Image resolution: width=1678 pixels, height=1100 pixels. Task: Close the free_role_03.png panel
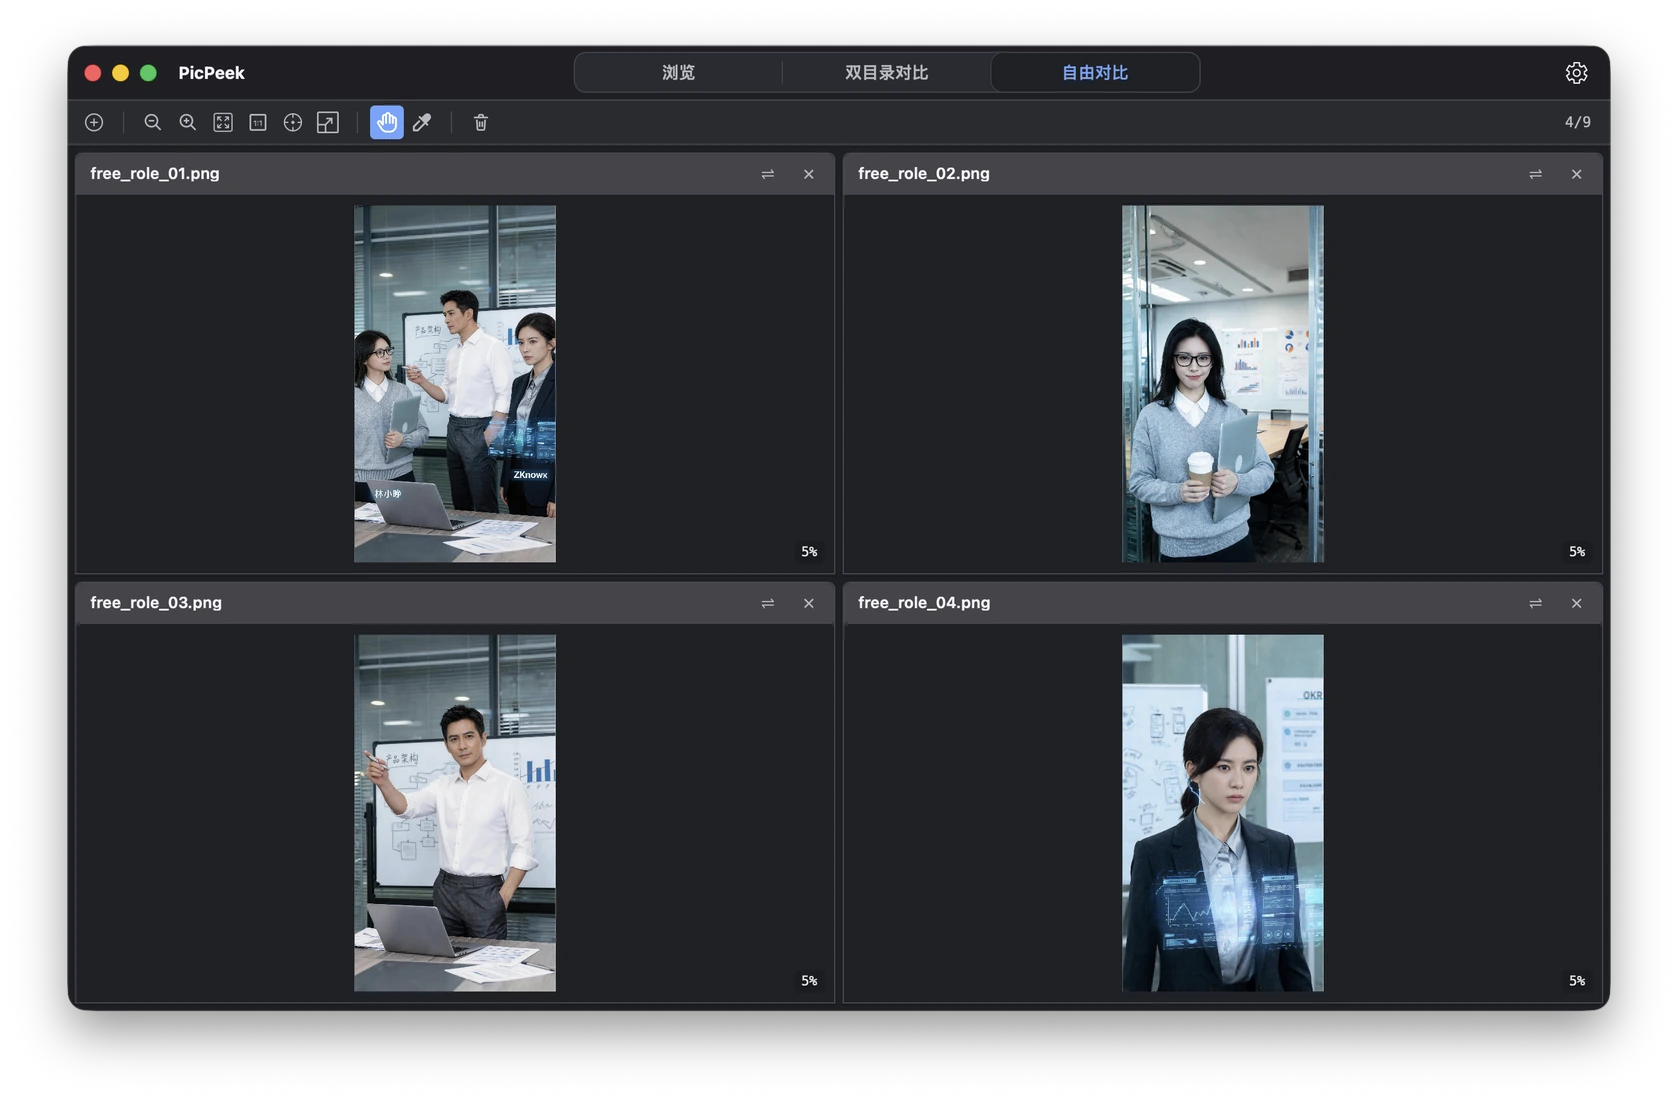click(809, 603)
